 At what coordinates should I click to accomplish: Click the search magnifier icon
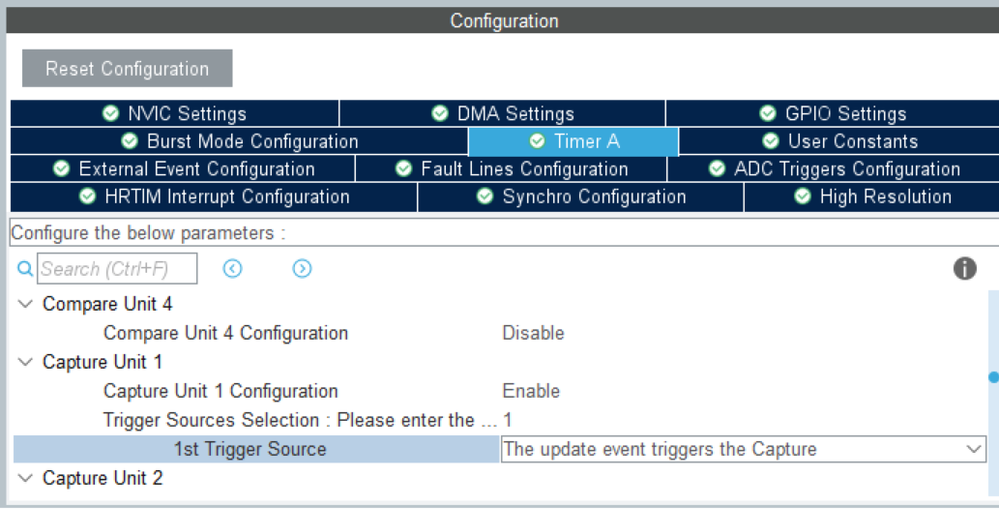[x=25, y=269]
